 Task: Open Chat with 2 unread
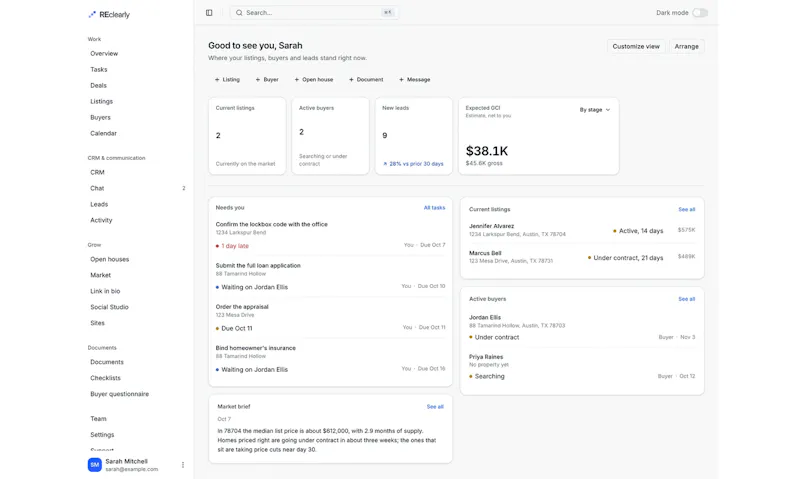(x=137, y=188)
